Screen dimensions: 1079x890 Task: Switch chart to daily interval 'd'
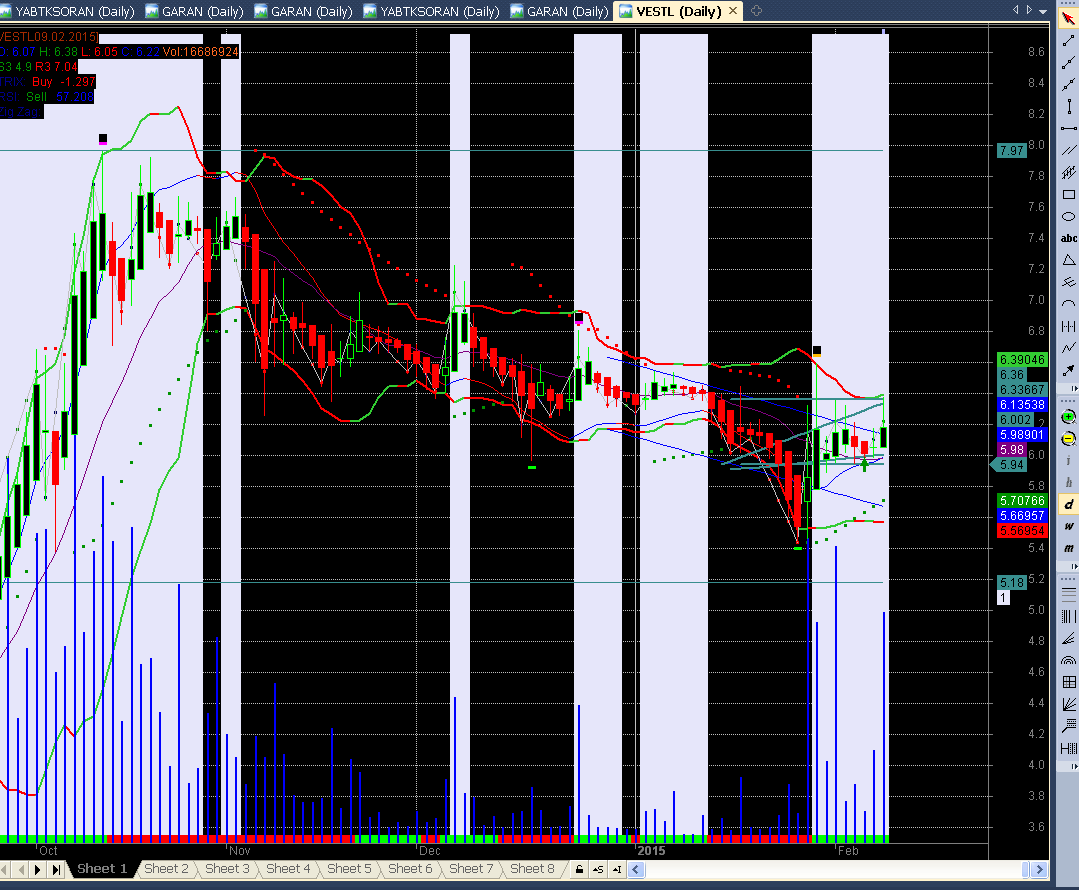coord(1068,505)
